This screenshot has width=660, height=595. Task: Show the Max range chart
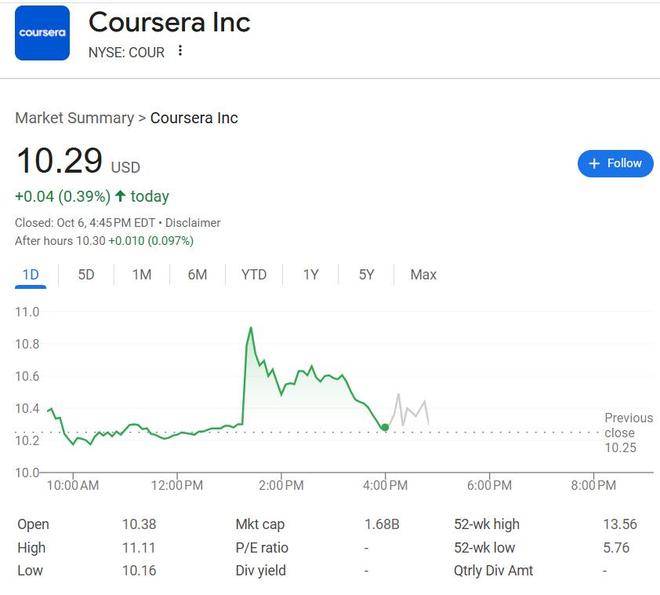tap(423, 274)
